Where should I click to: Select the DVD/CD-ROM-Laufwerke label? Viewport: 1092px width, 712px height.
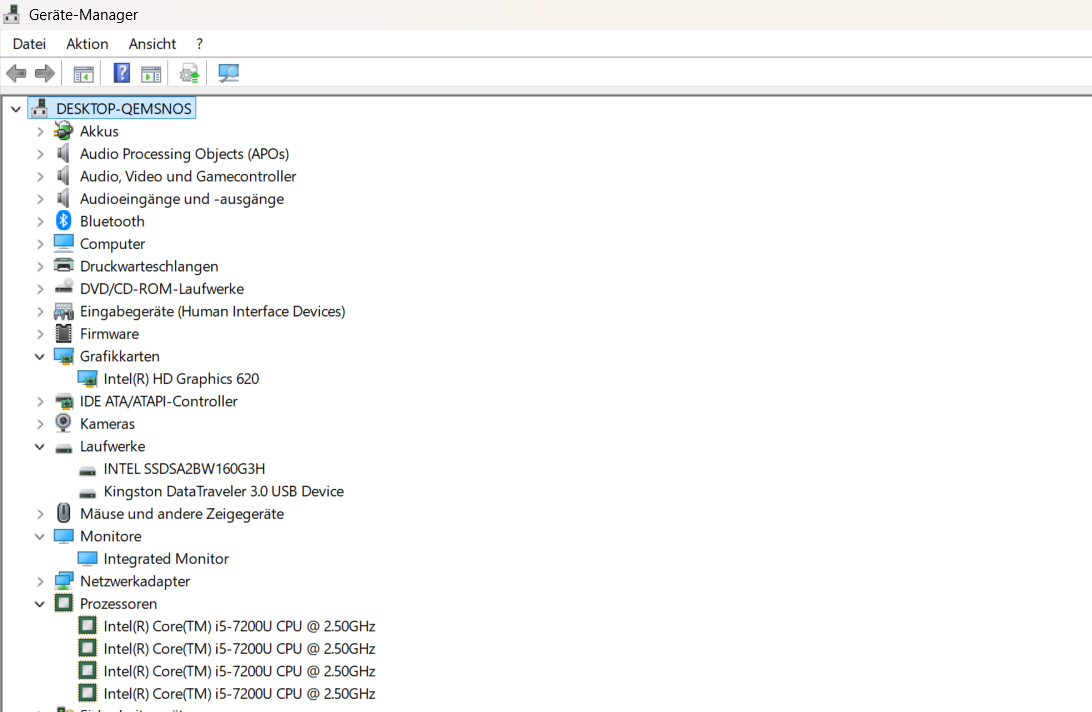pos(162,288)
